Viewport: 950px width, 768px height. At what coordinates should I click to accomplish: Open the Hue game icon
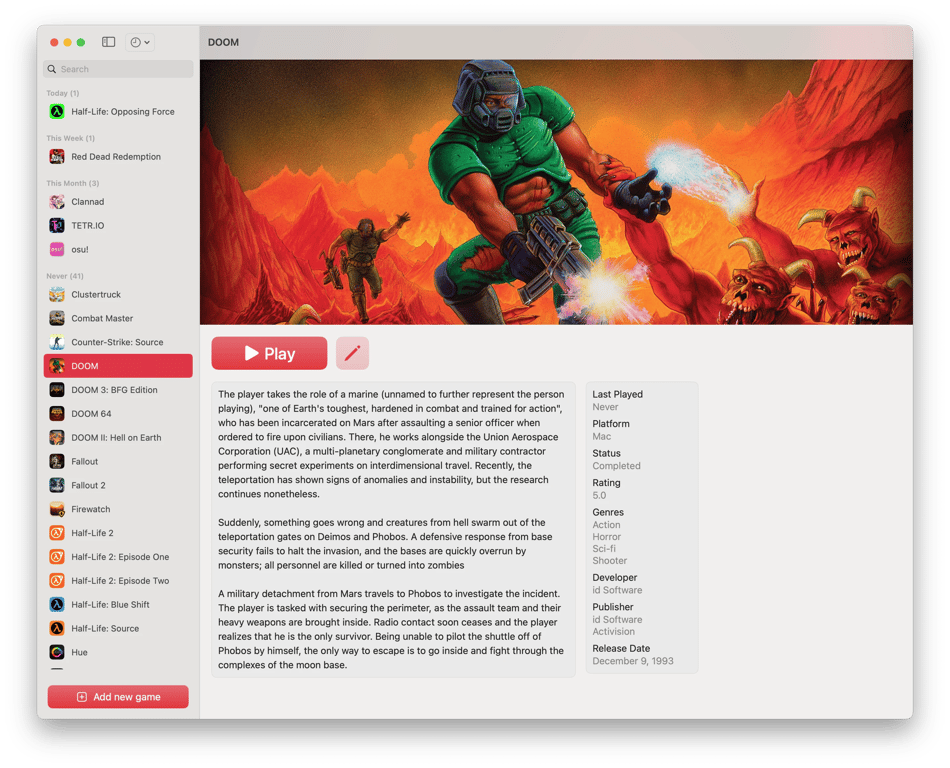click(57, 652)
